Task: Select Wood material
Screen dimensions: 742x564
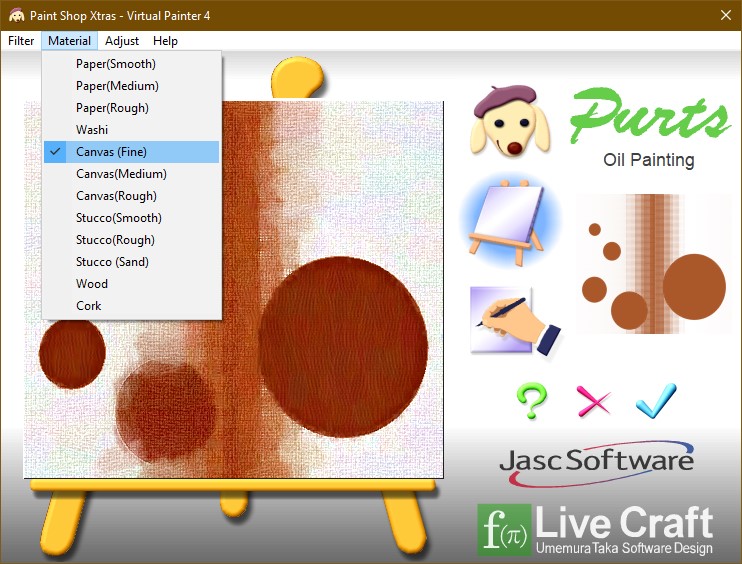Action: coord(132,284)
